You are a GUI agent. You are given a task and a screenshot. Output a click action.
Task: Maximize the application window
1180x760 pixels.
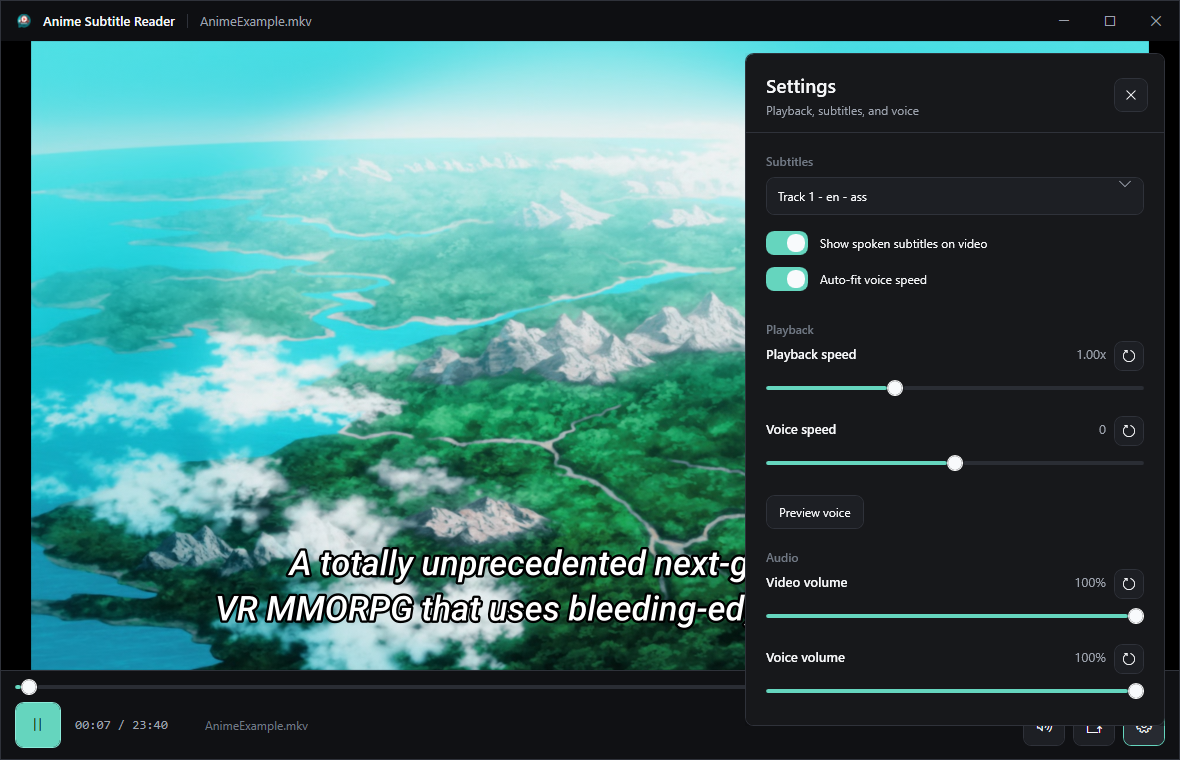[x=1109, y=21]
